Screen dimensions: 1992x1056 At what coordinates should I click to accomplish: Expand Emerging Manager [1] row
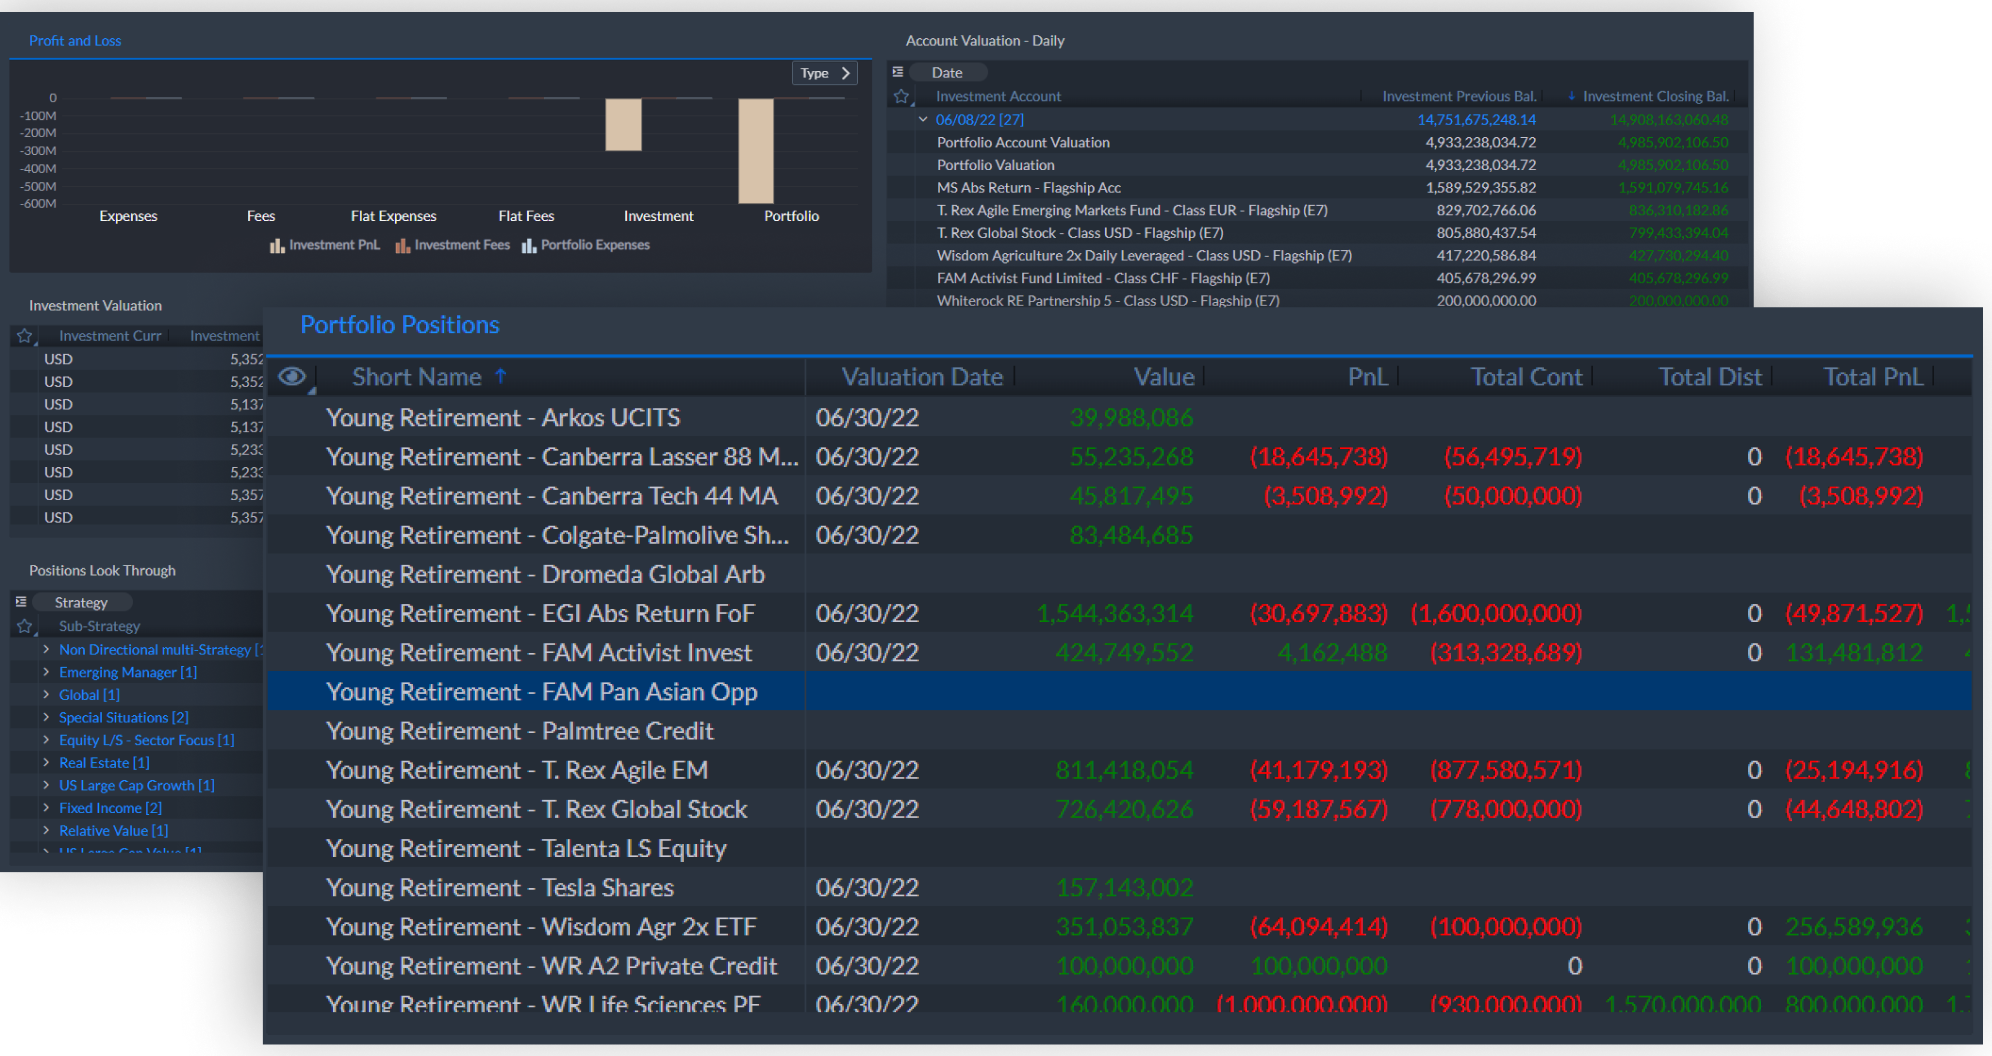46,672
